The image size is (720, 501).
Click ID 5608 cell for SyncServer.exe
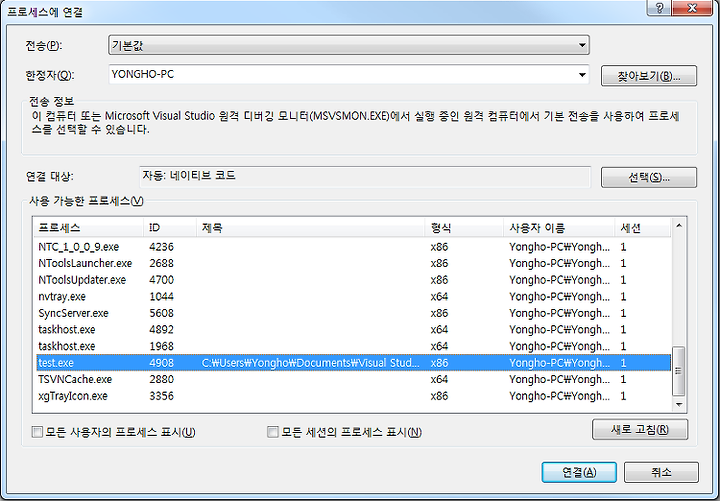pyautogui.click(x=162, y=313)
